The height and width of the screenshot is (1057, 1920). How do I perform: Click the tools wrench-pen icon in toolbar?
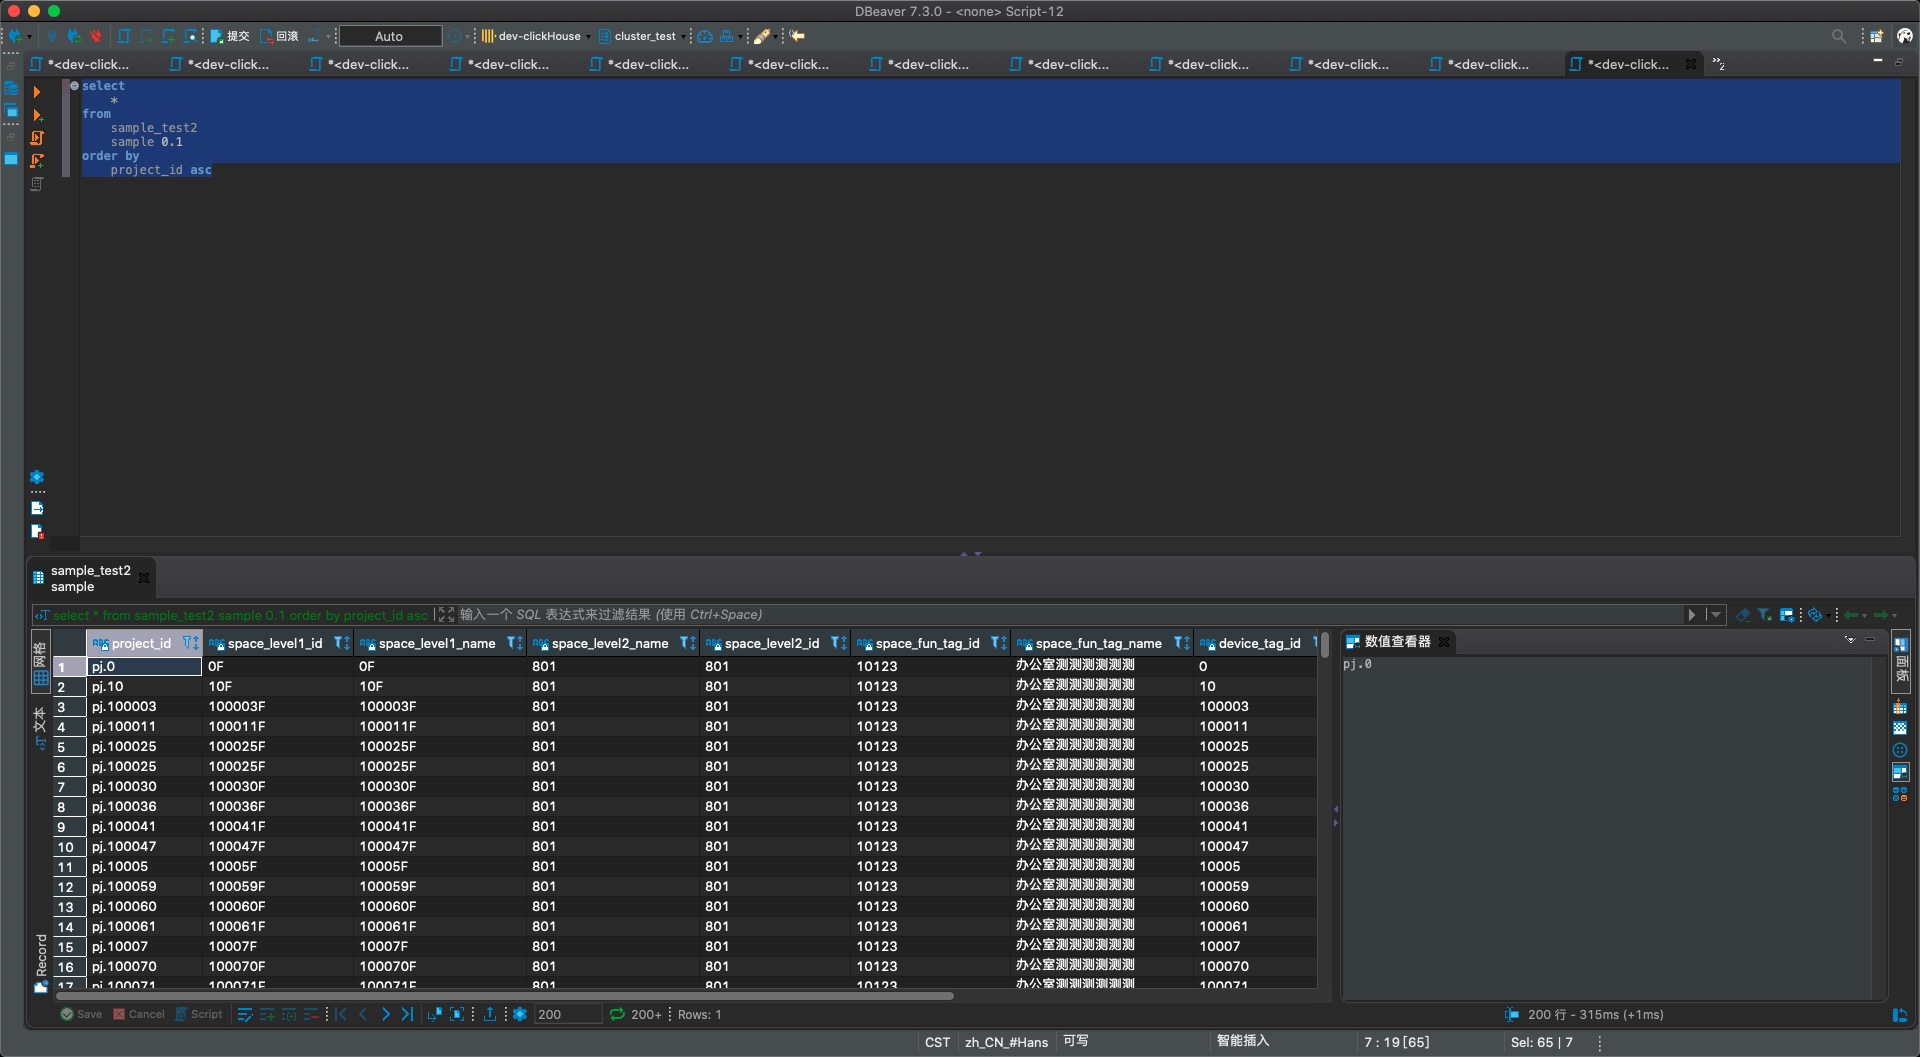(x=762, y=36)
